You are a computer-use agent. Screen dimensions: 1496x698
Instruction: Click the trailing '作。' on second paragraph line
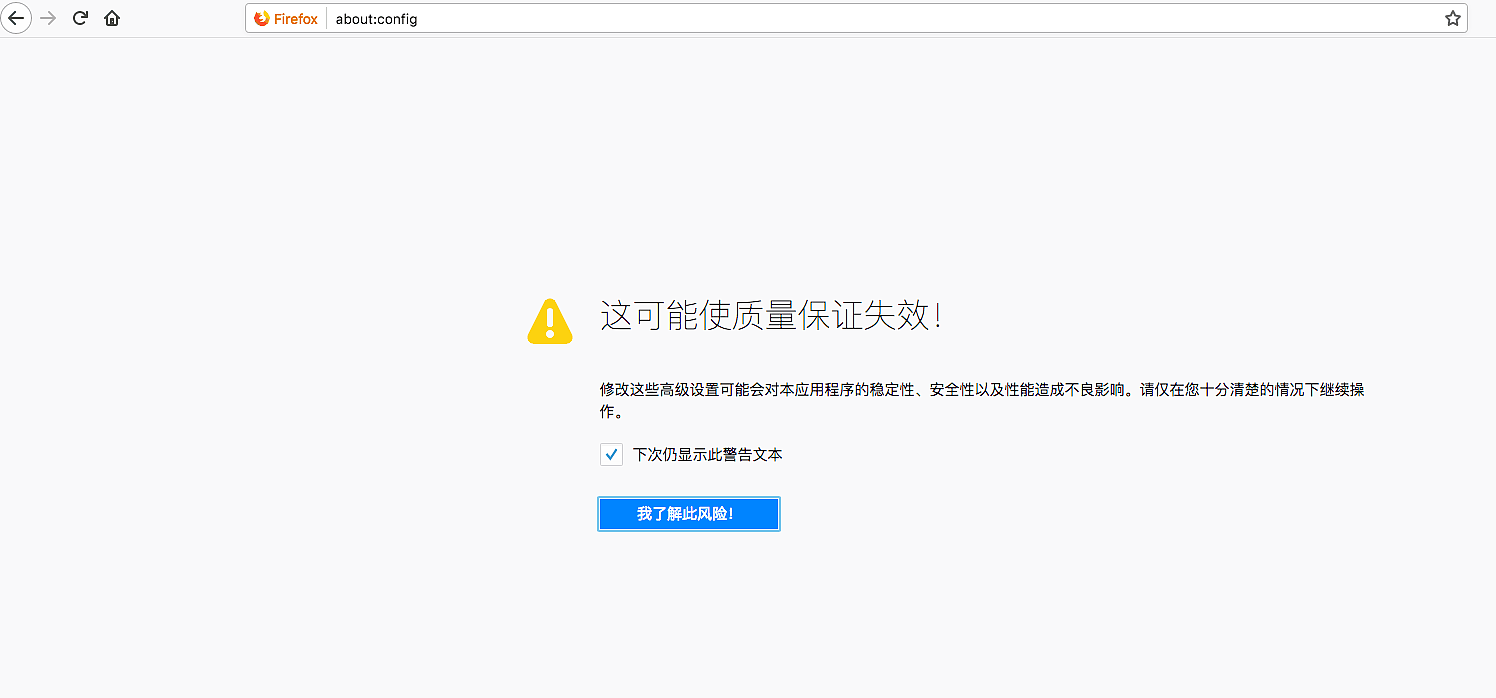point(611,412)
